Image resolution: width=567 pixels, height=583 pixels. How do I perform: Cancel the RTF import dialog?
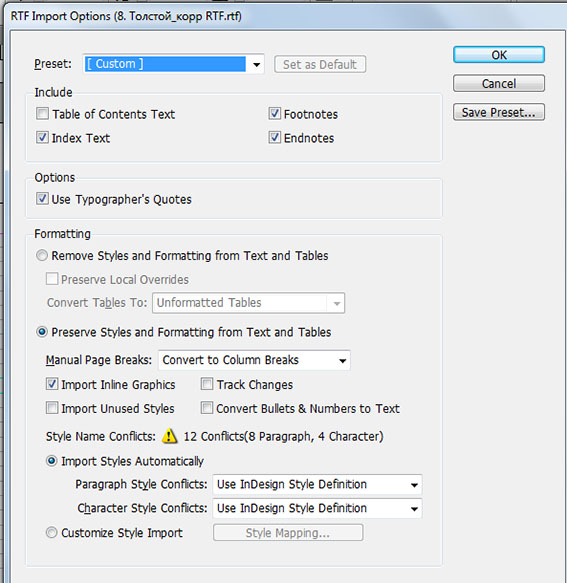pyautogui.click(x=499, y=83)
